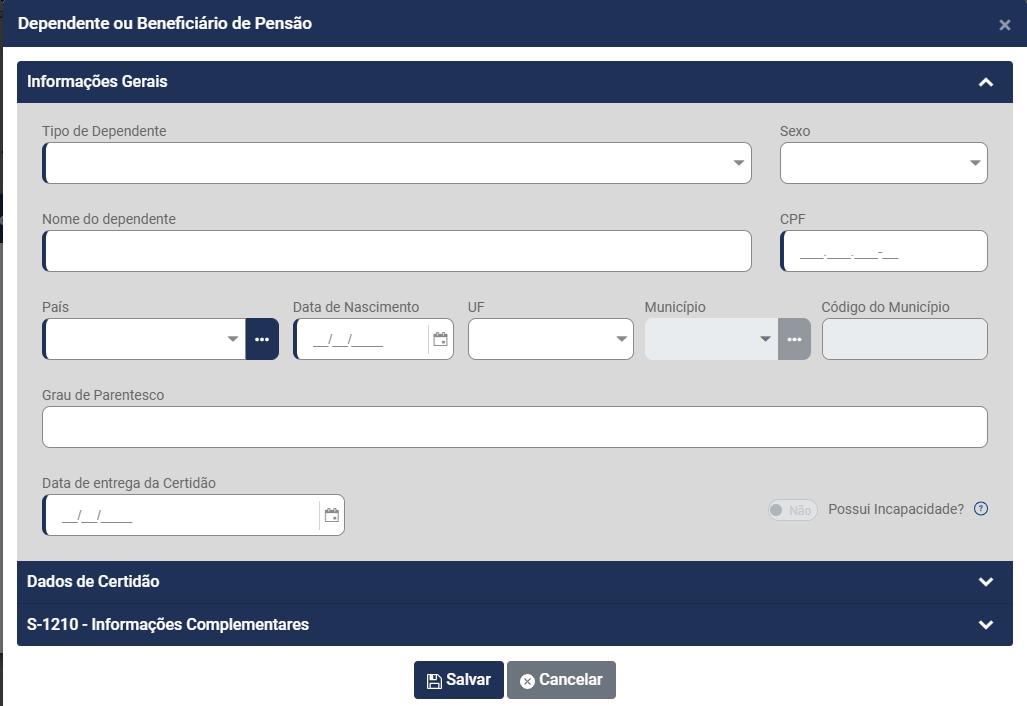The width and height of the screenshot is (1027, 706).
Task: Toggle the Possui Incapacidade switch
Action: (x=792, y=510)
